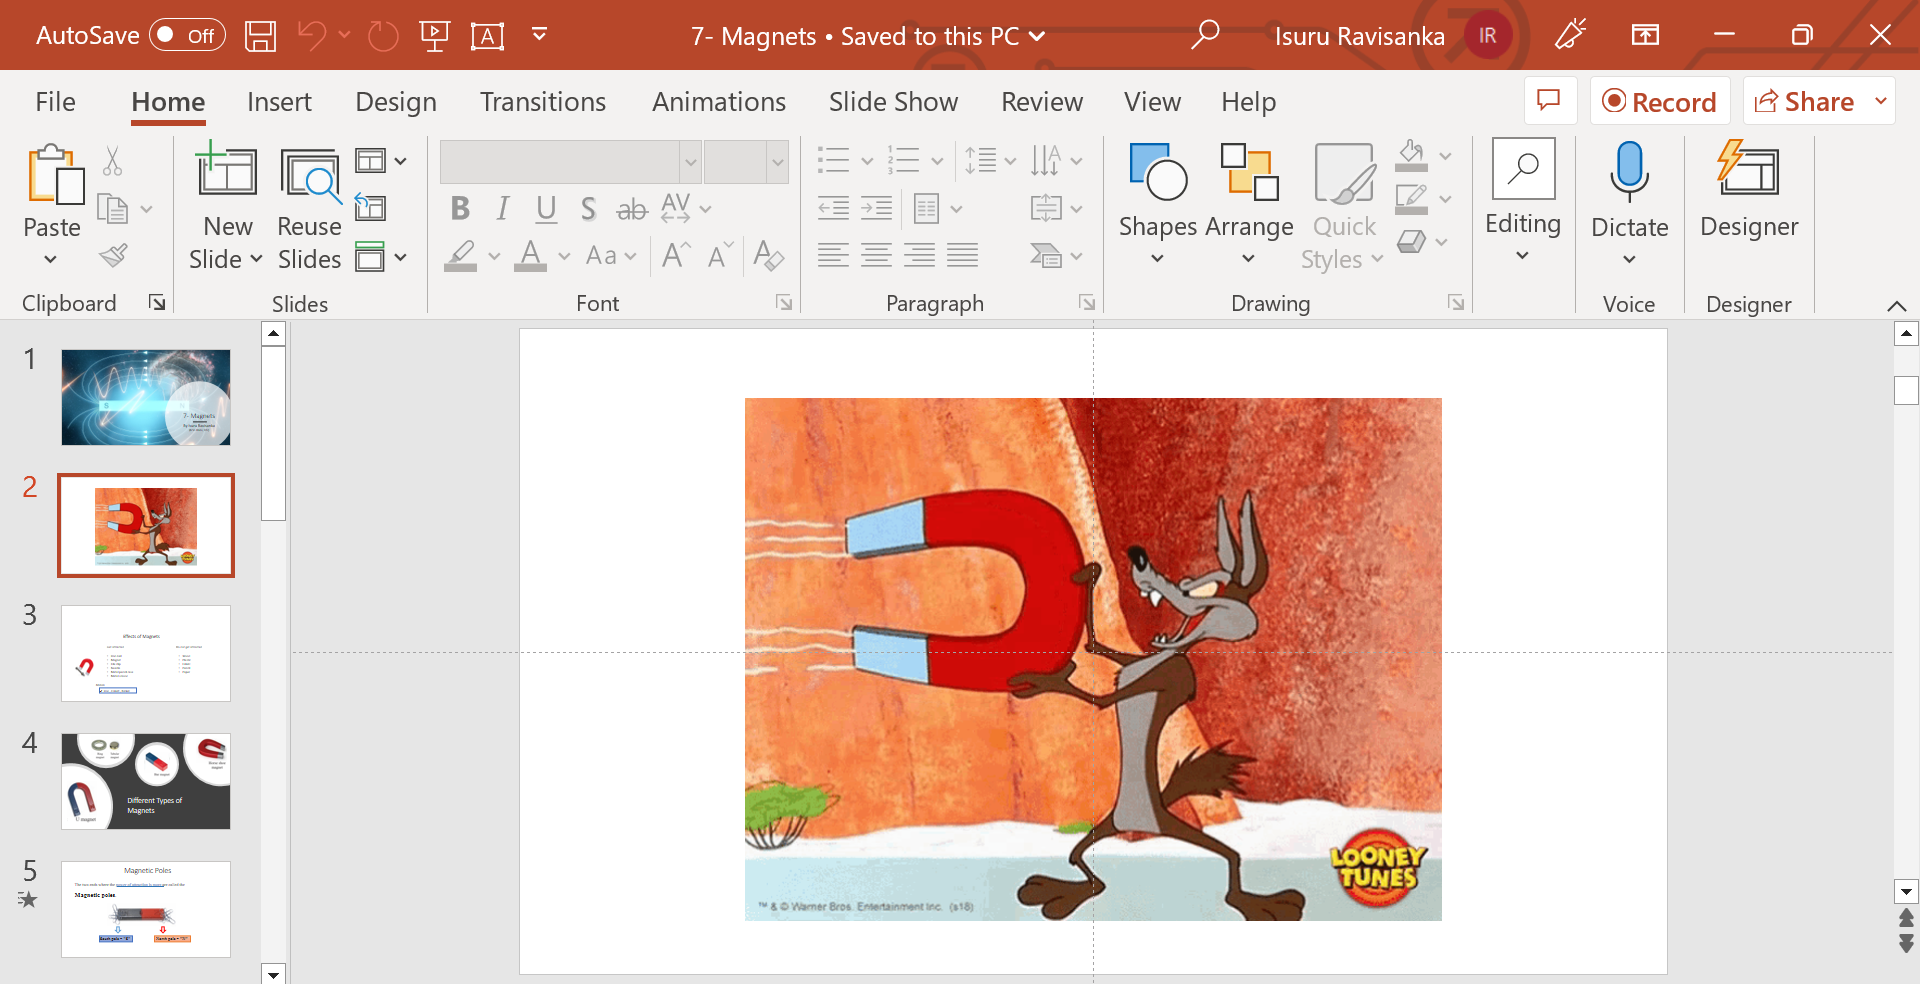The width and height of the screenshot is (1920, 984).
Task: Align text right
Action: click(919, 256)
